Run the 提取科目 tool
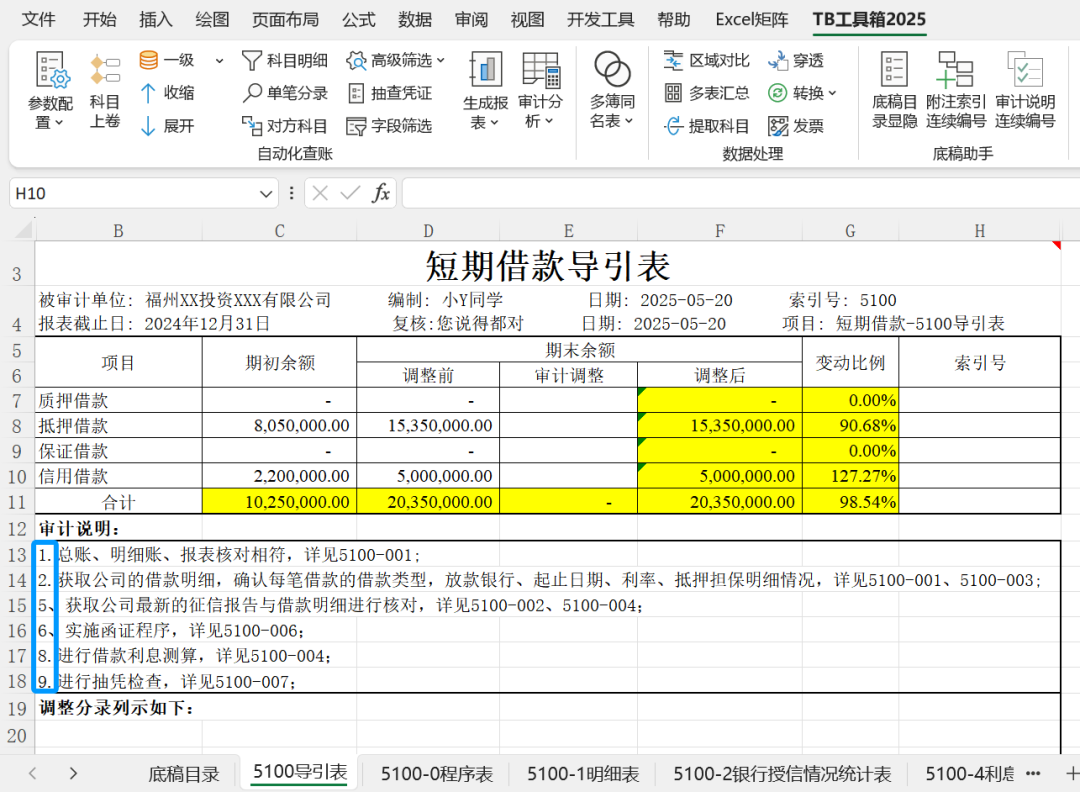 (x=707, y=126)
